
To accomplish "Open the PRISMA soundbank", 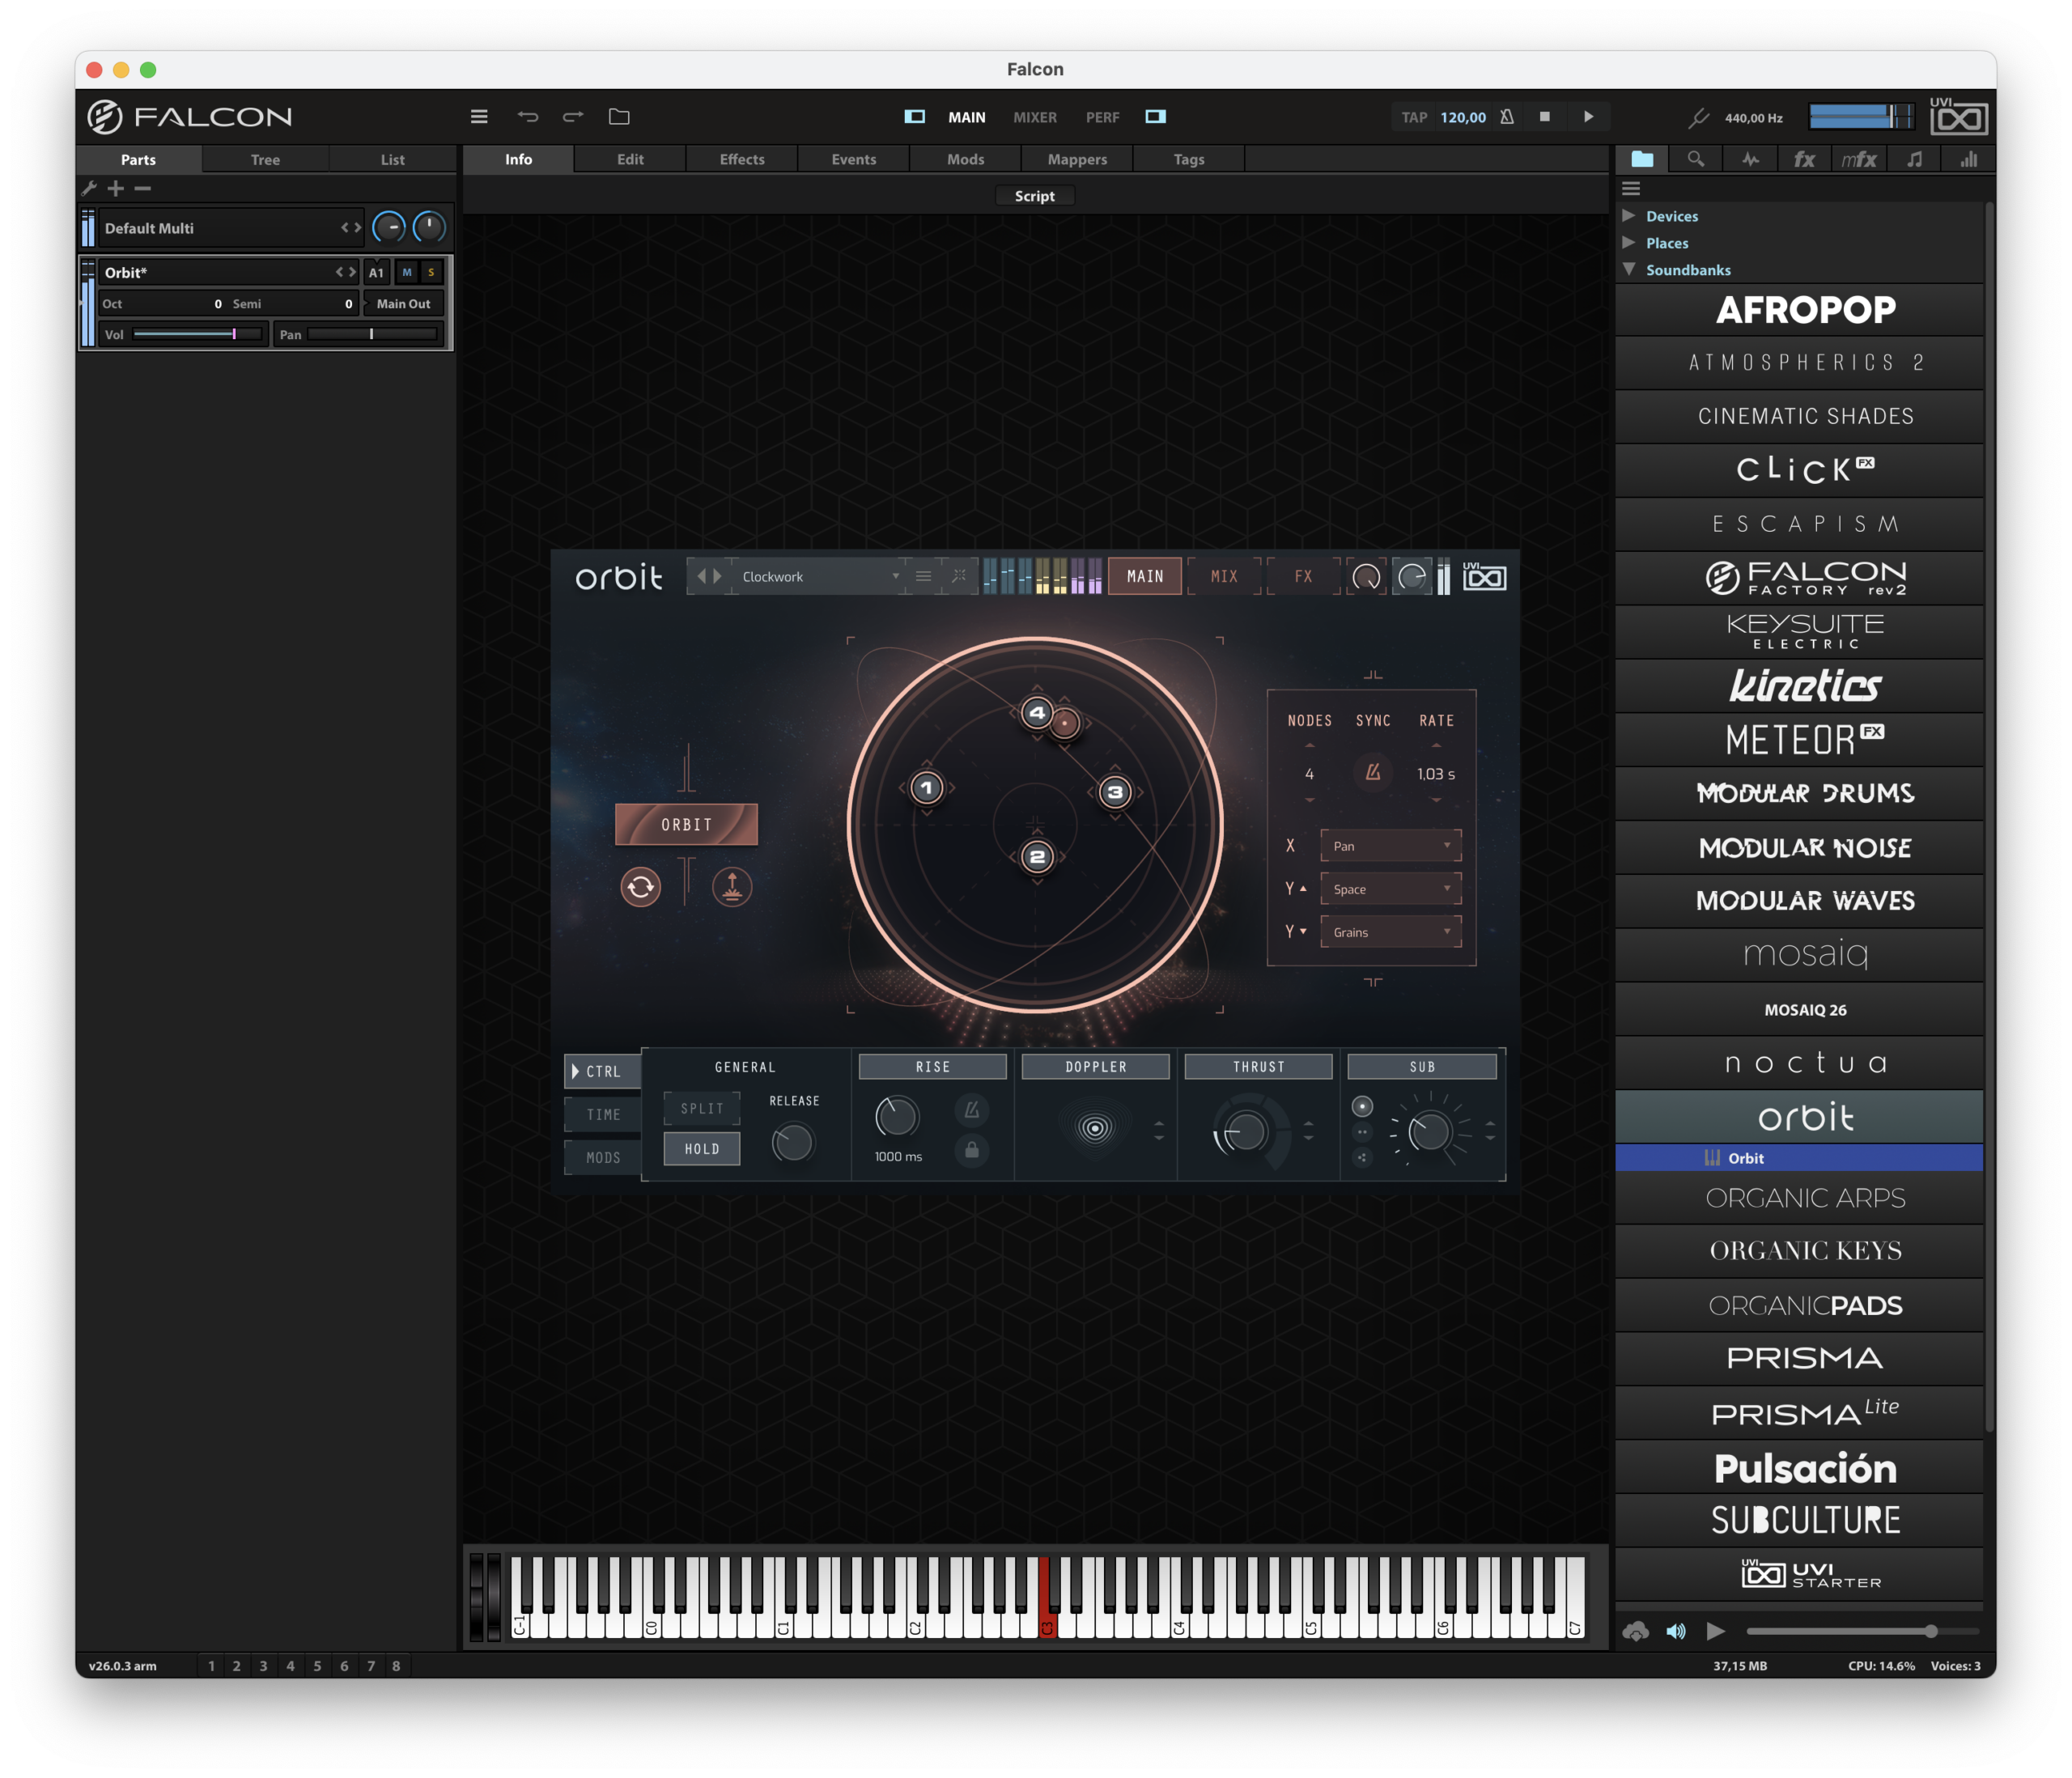I will click(x=1804, y=1358).
